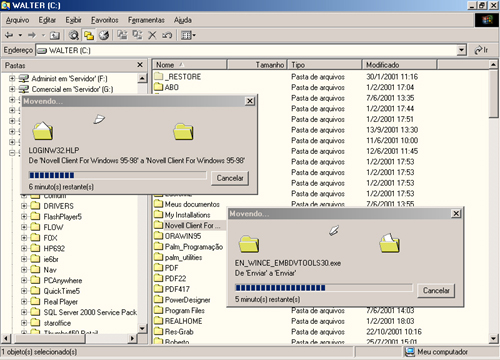Go up one folder level icon

[55, 35]
